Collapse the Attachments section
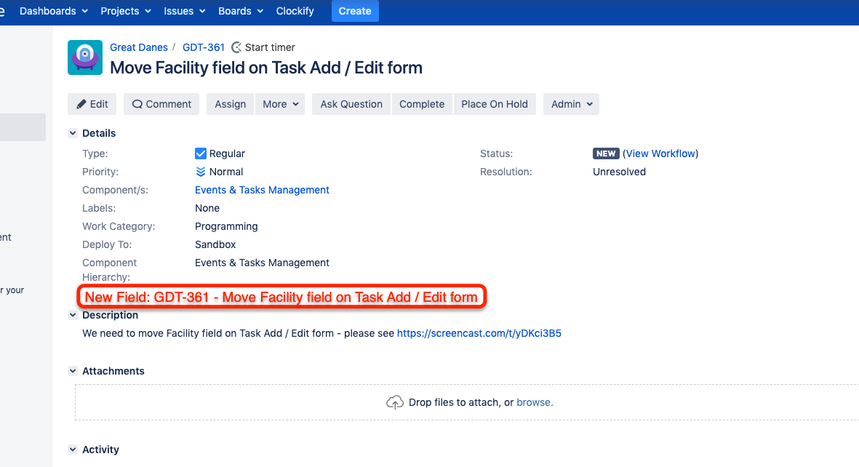The height and width of the screenshot is (467, 859). coord(72,371)
